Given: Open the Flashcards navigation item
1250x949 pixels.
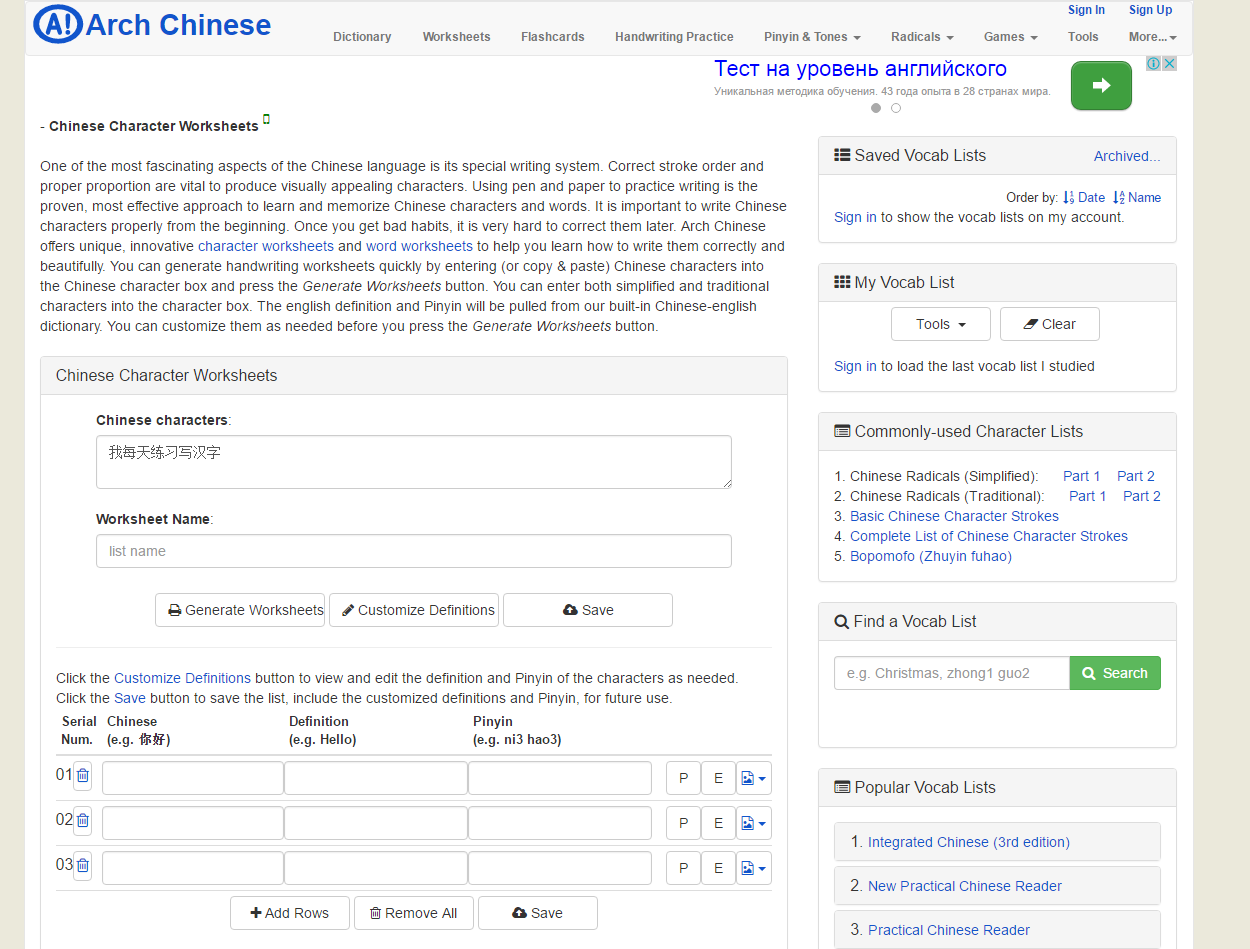Looking at the screenshot, I should [x=552, y=37].
